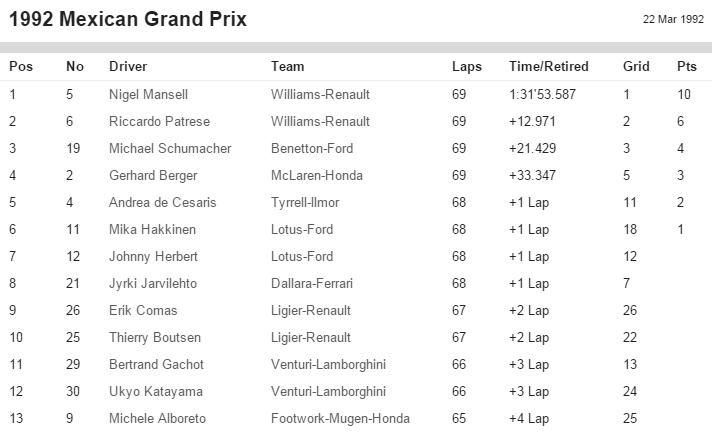The width and height of the screenshot is (712, 432).
Task: Click the date 22 Mar 1992
Action: tap(673, 19)
